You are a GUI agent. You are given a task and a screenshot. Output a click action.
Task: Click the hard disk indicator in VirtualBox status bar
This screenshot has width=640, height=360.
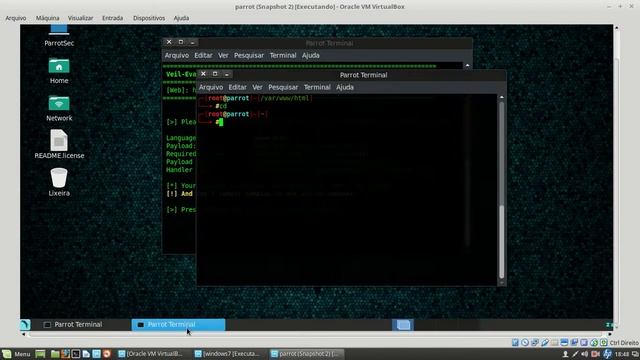click(x=515, y=342)
